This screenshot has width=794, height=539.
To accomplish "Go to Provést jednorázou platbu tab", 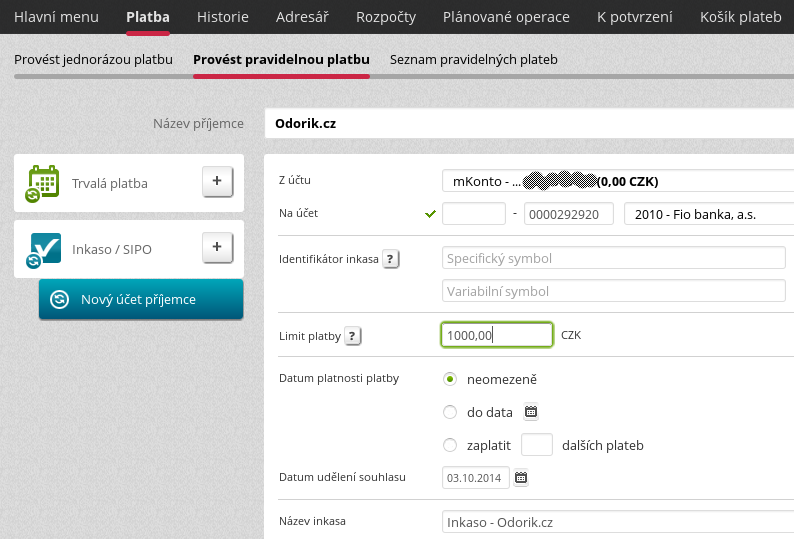I will (x=94, y=60).
